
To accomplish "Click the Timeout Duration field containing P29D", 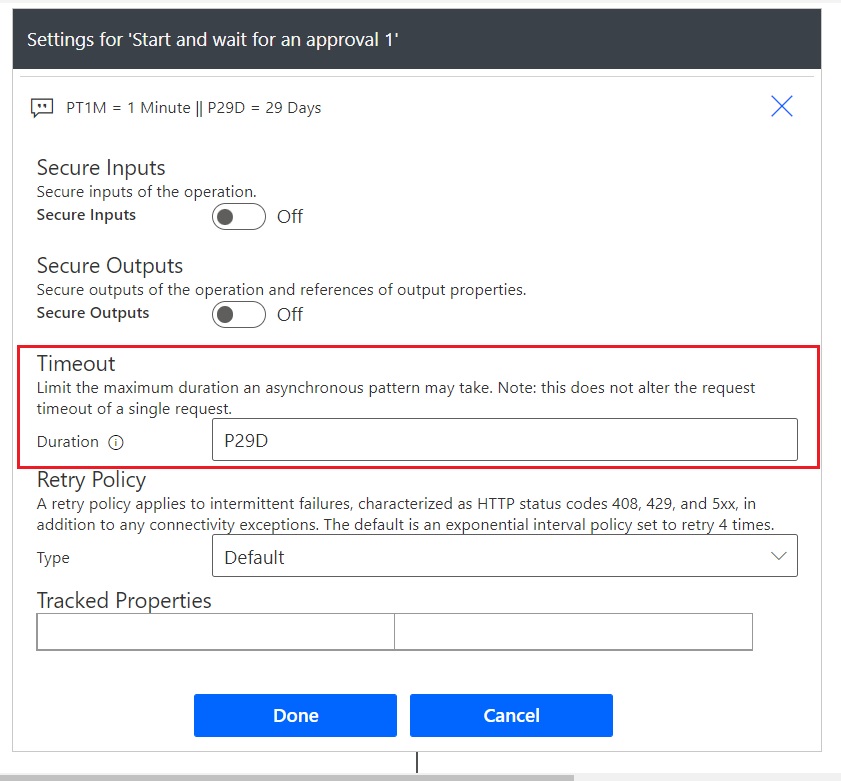I will point(504,440).
